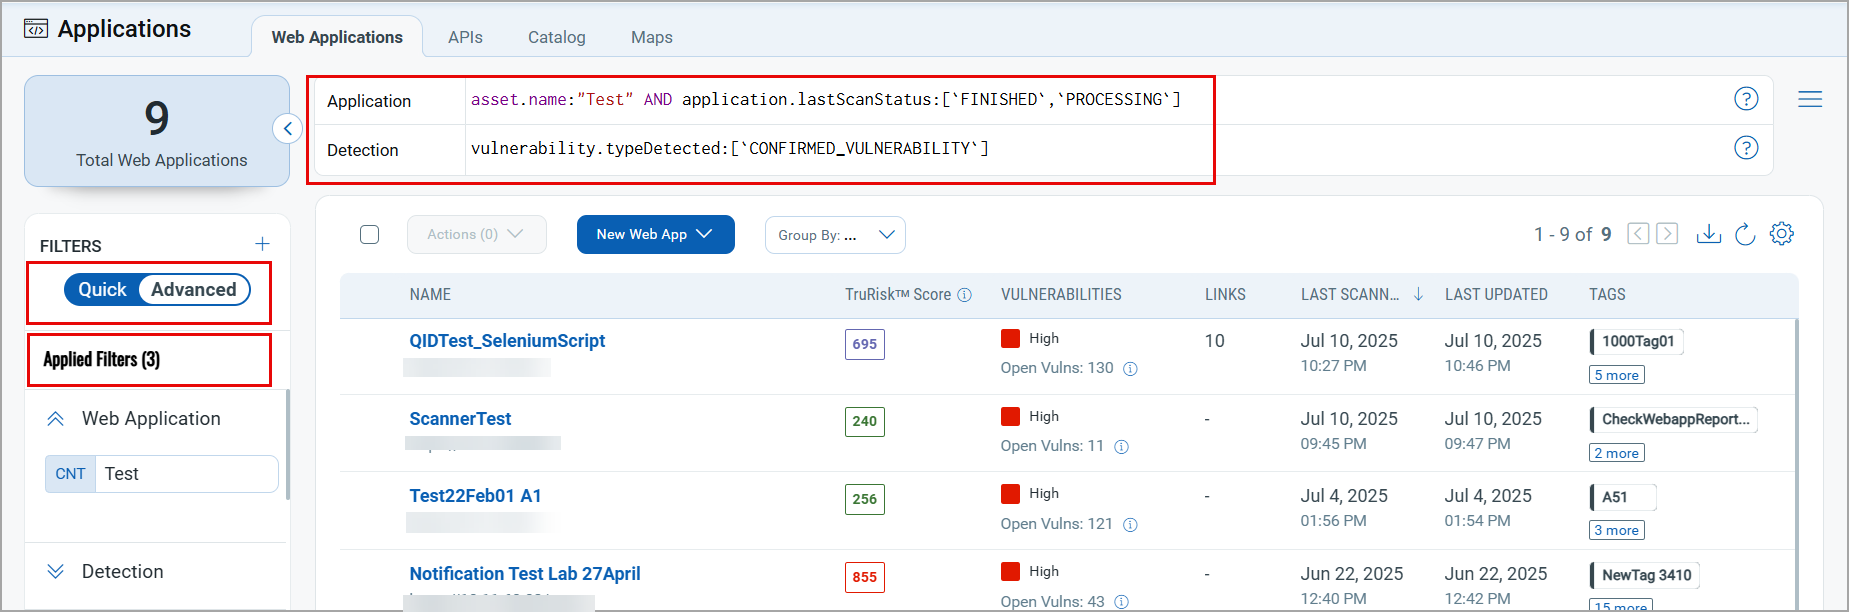Open table settings gear
Viewport: 1849px width, 612px height.
click(x=1781, y=234)
